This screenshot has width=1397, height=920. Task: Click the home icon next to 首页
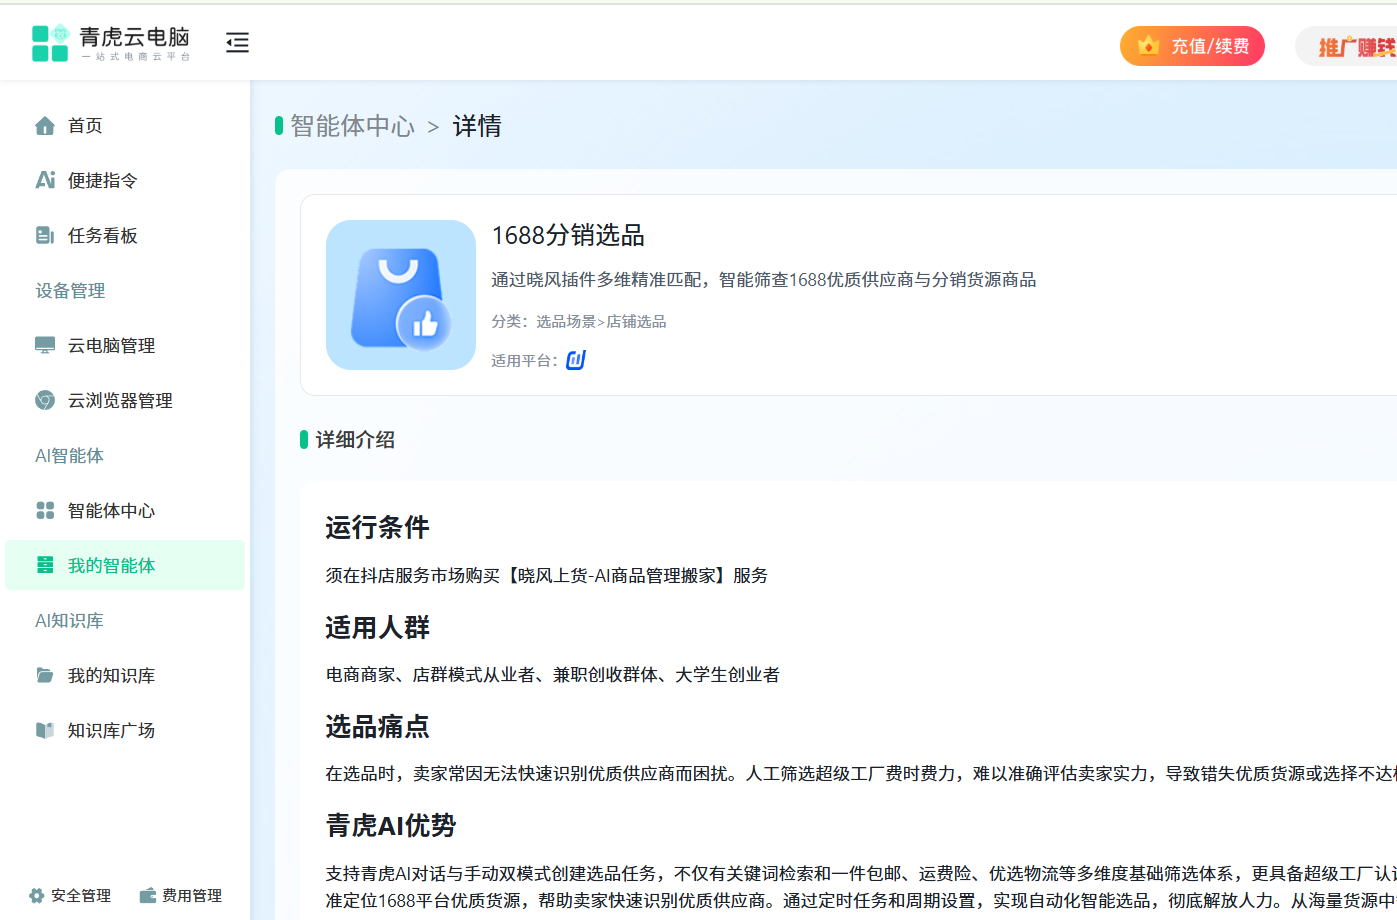45,126
